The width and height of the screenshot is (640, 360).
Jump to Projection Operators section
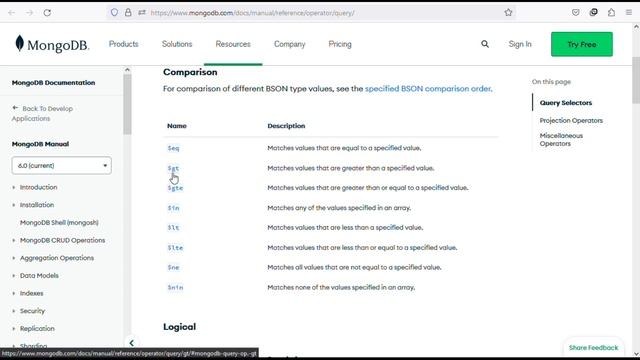point(571,120)
